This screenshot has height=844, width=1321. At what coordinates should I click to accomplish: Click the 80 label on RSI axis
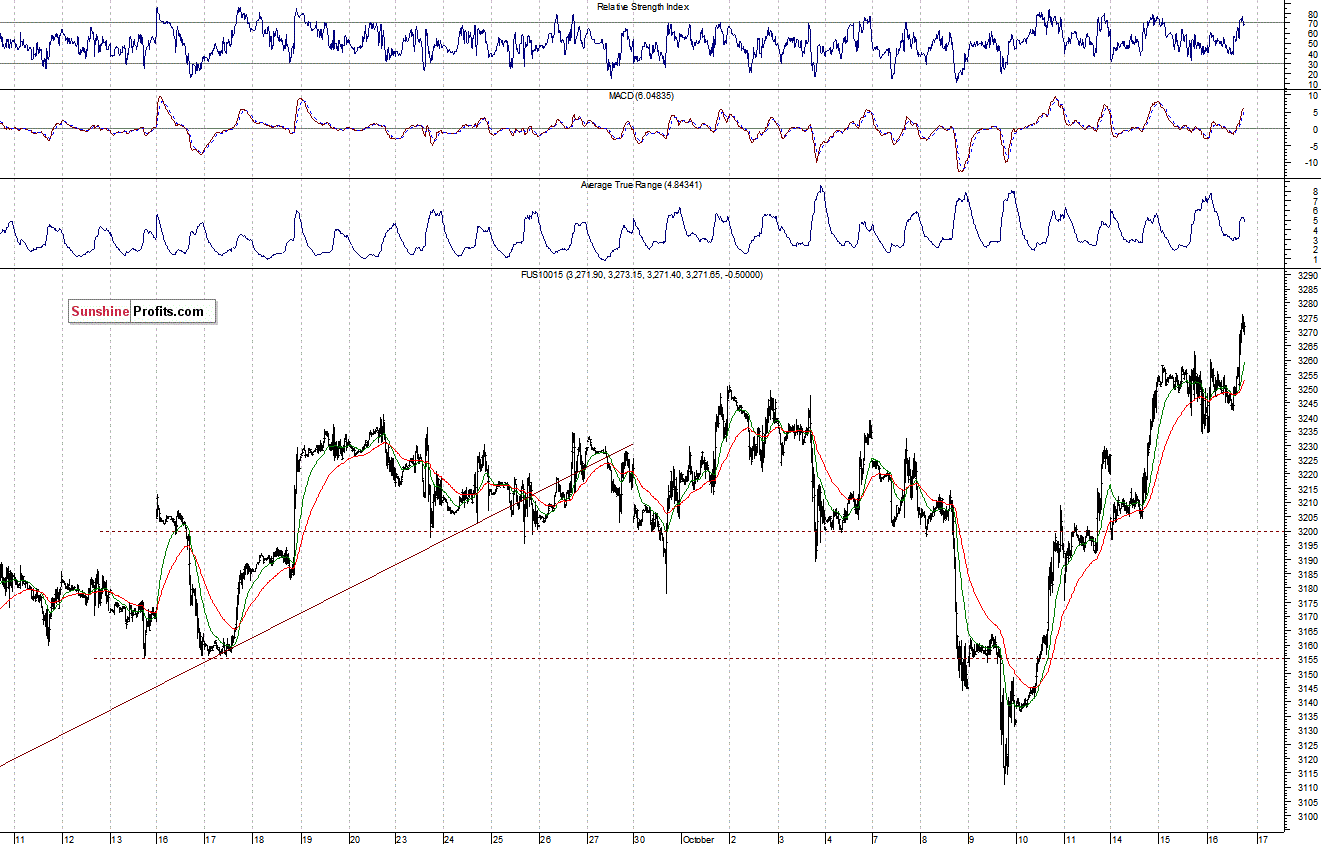(x=1311, y=14)
